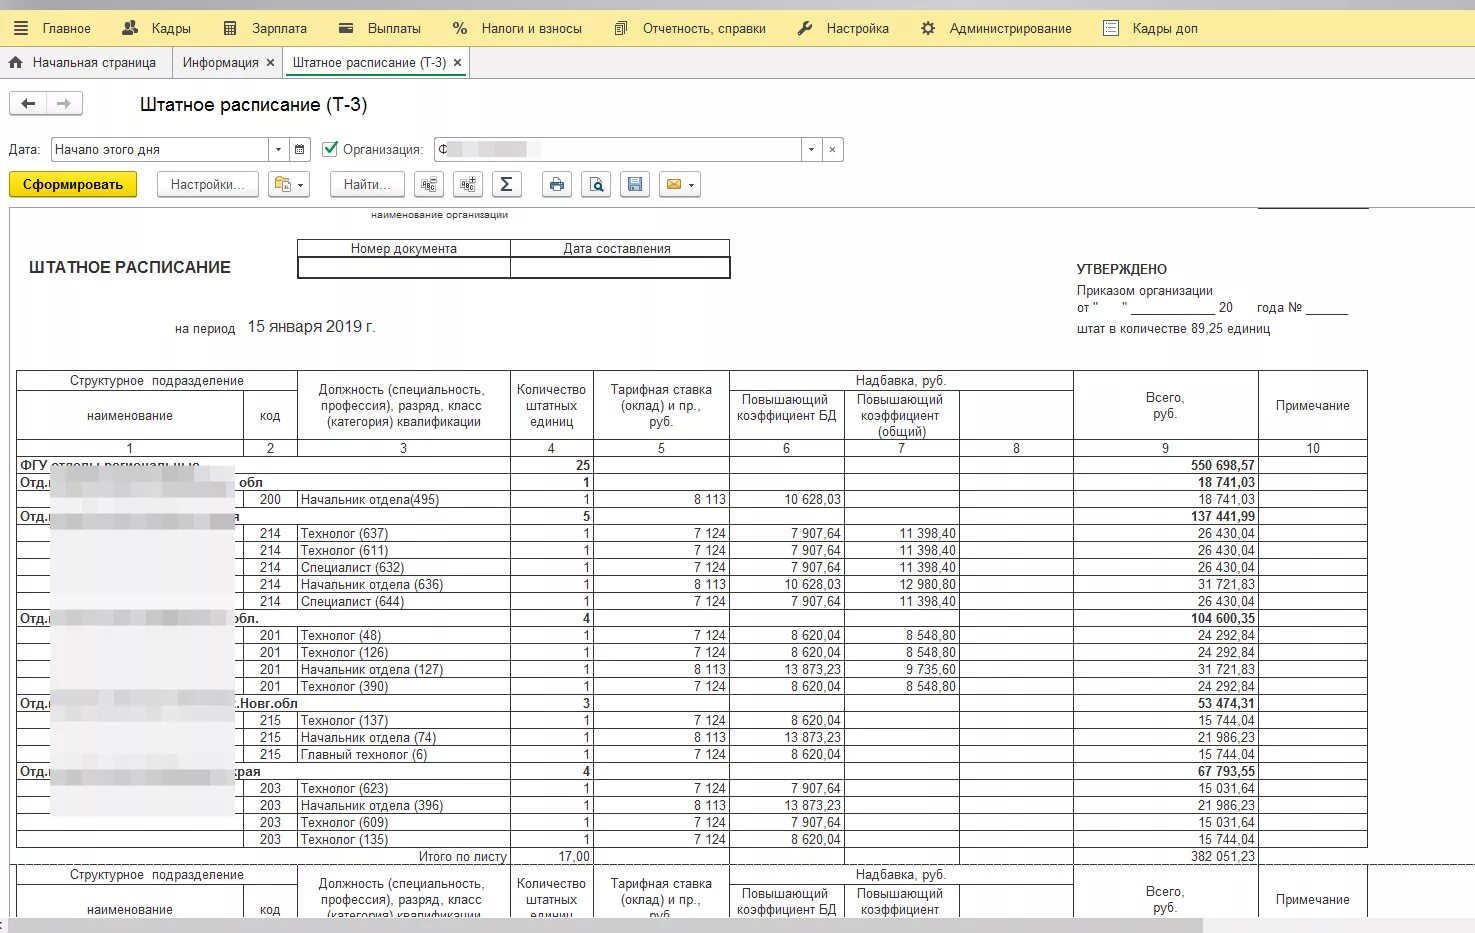Save report with floppy disk icon

pos(634,185)
